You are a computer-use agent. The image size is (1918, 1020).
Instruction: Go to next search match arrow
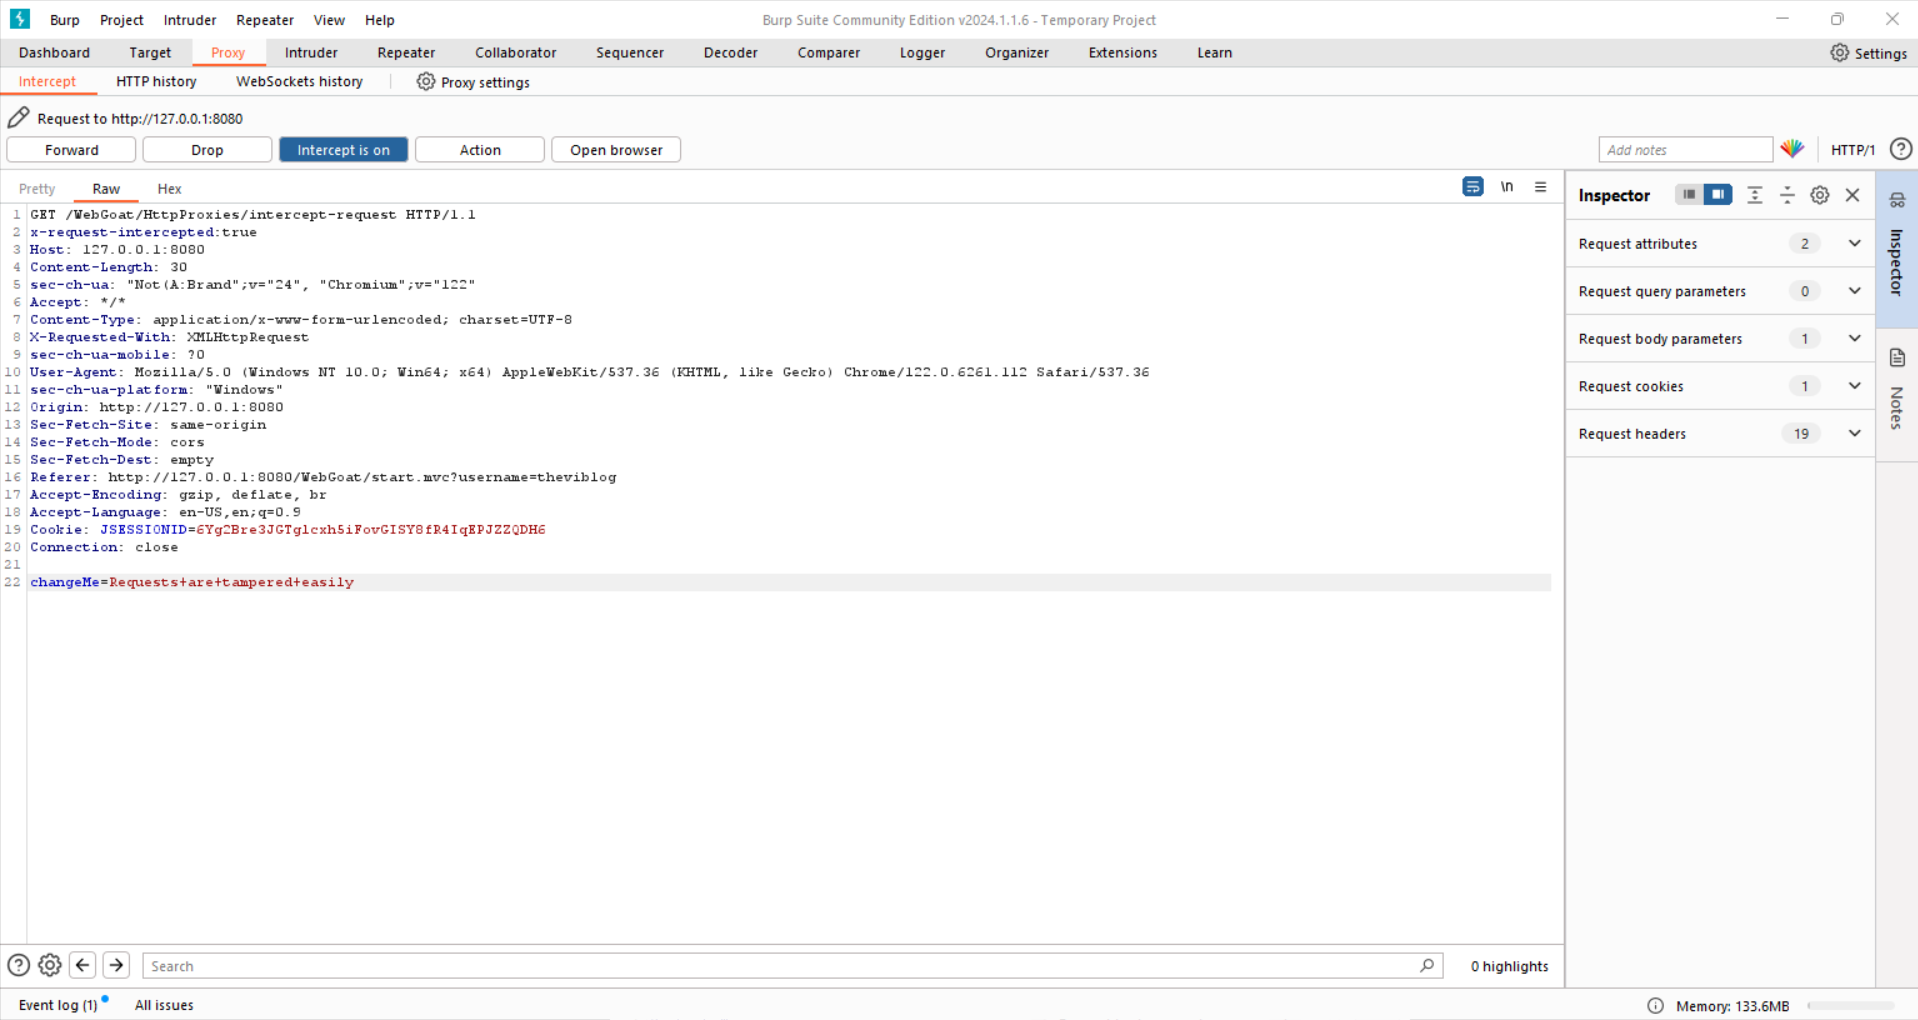click(116, 965)
